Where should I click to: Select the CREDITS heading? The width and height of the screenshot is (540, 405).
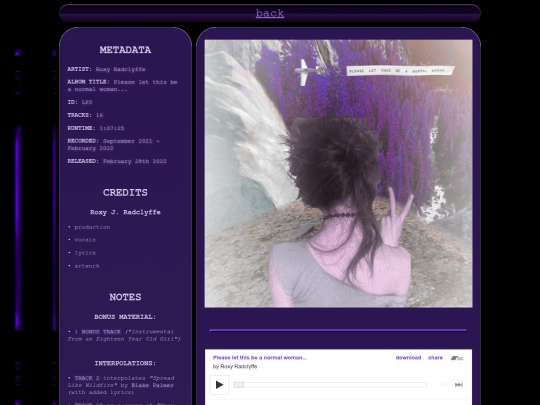125,193
